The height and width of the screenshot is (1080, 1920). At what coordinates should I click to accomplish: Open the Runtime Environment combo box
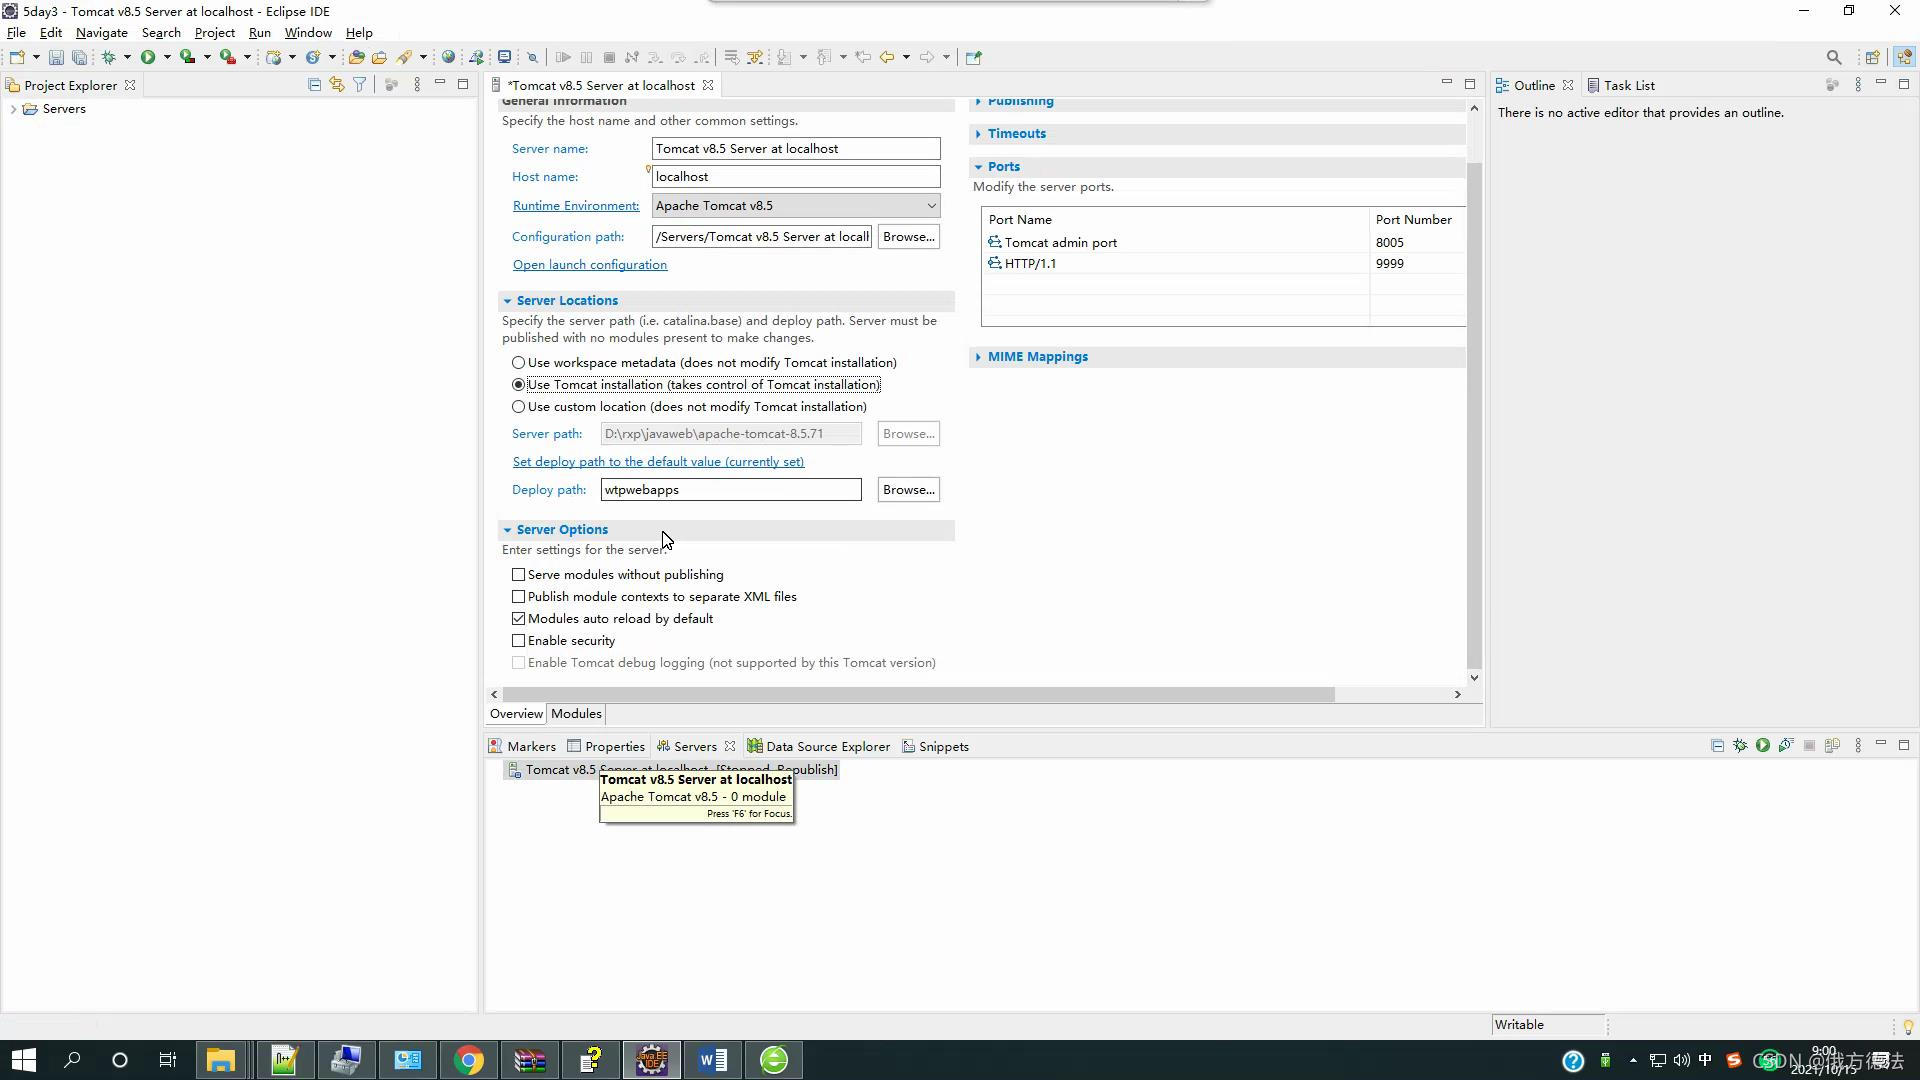796,206
